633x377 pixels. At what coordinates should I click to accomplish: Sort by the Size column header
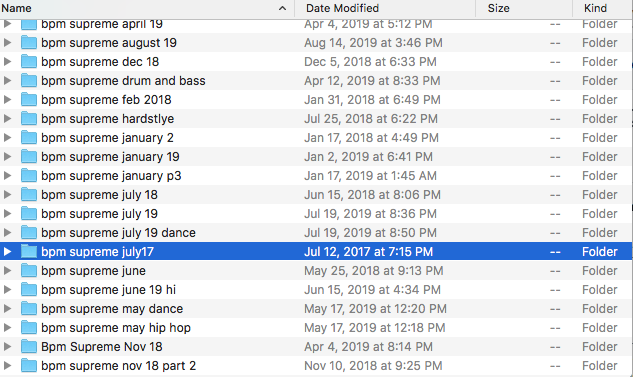point(524,8)
